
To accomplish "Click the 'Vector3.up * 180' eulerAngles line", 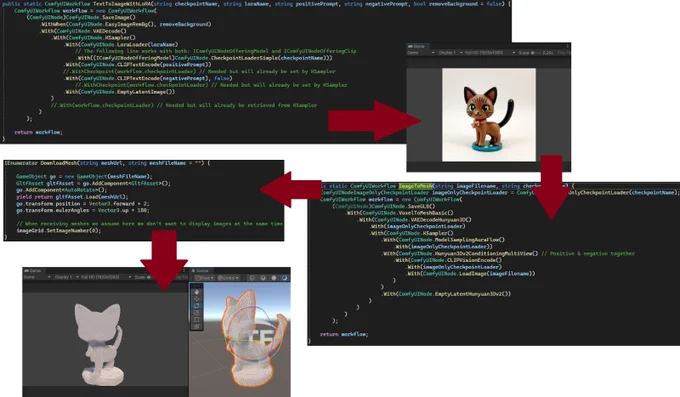I will coord(82,210).
